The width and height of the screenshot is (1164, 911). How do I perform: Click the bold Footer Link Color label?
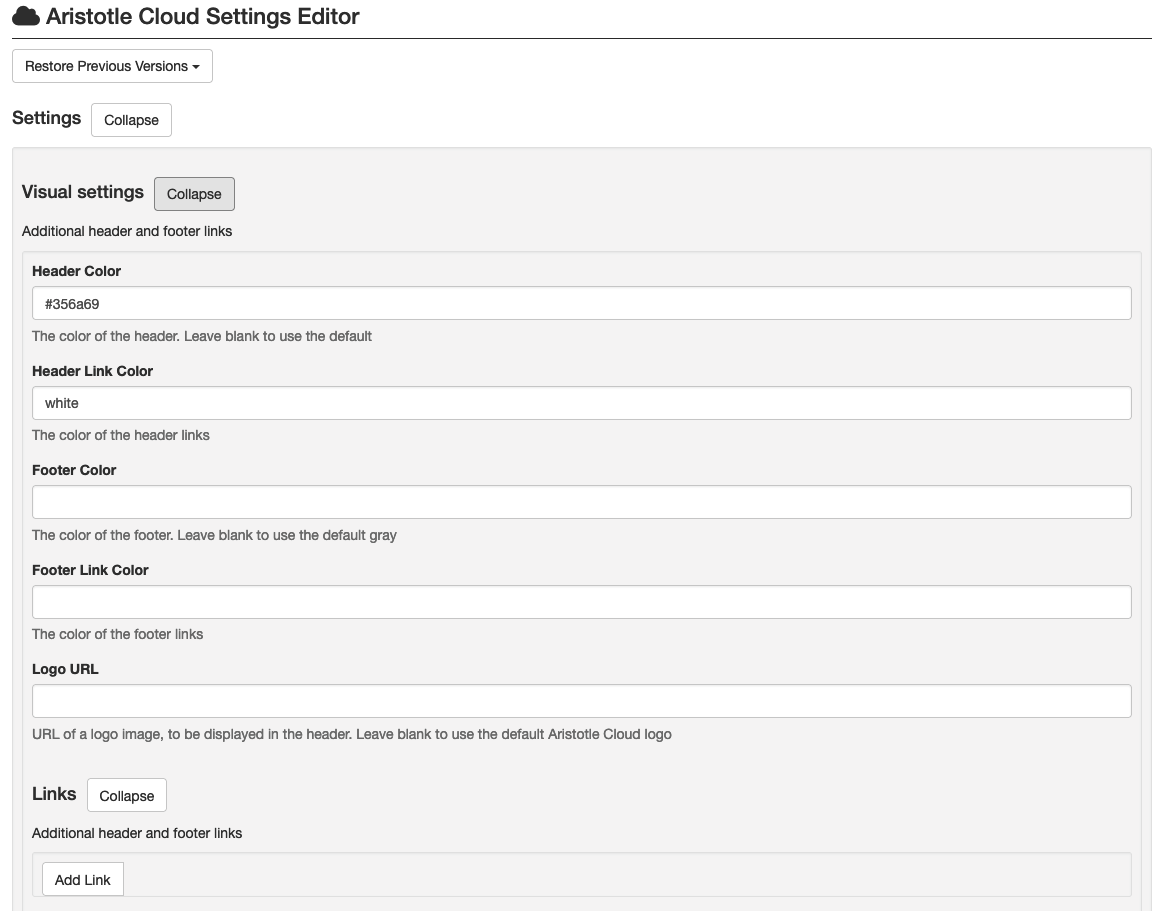point(90,570)
